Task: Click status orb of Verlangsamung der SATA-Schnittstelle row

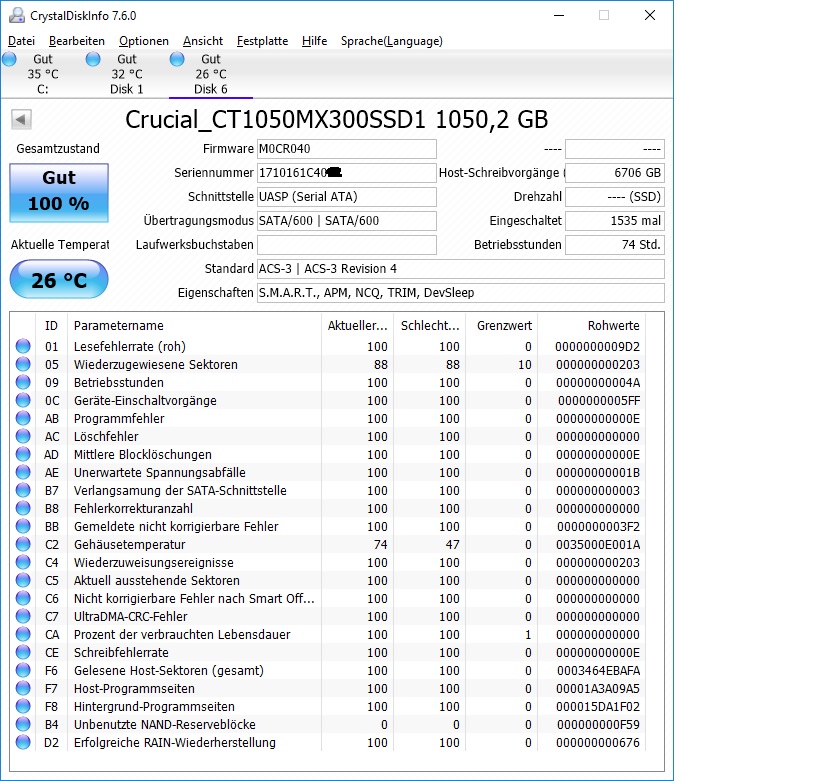Action: 23,490
